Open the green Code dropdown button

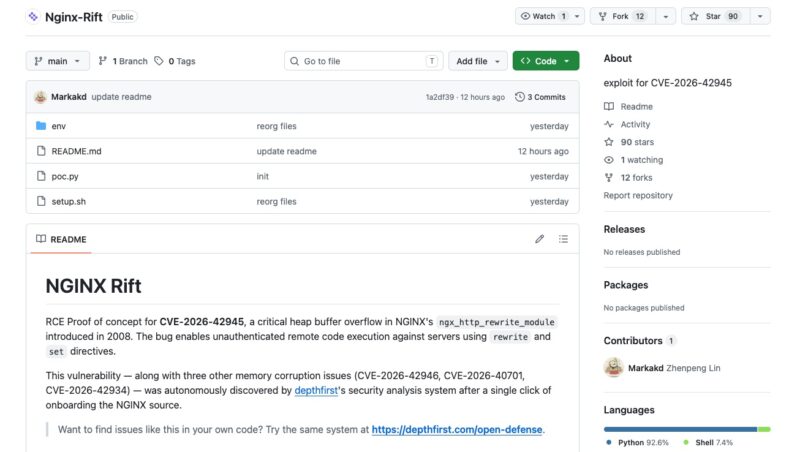545,61
